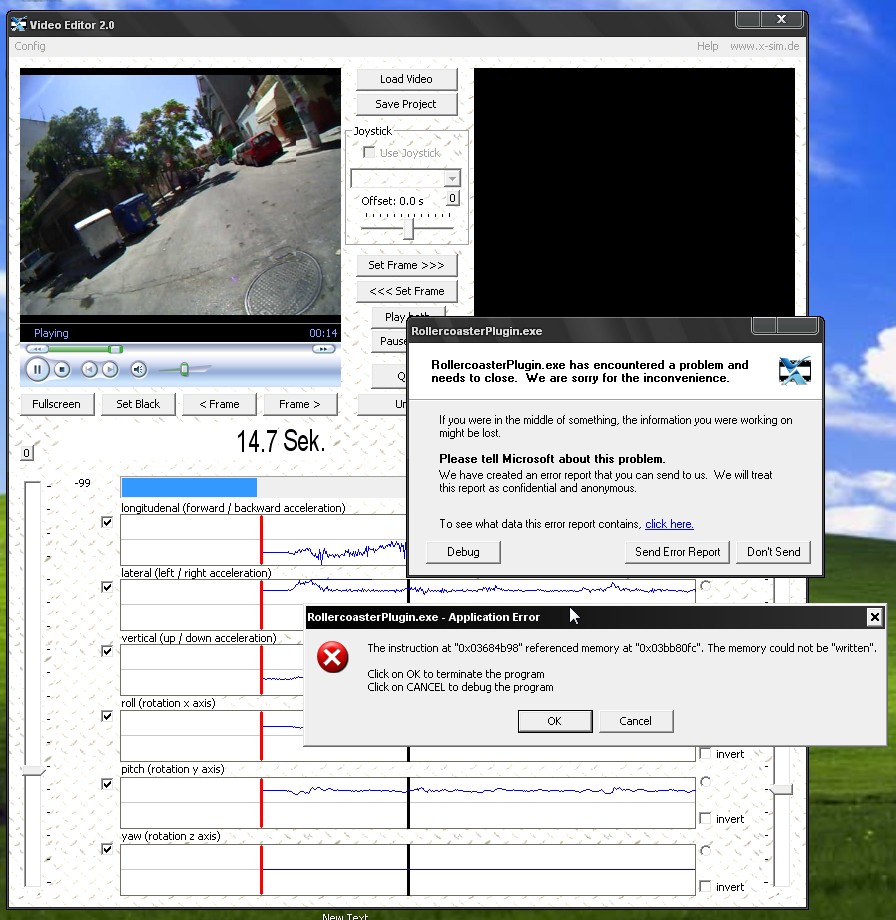The width and height of the screenshot is (896, 920).
Task: Click the green video seek progress bar
Action: click(x=82, y=349)
